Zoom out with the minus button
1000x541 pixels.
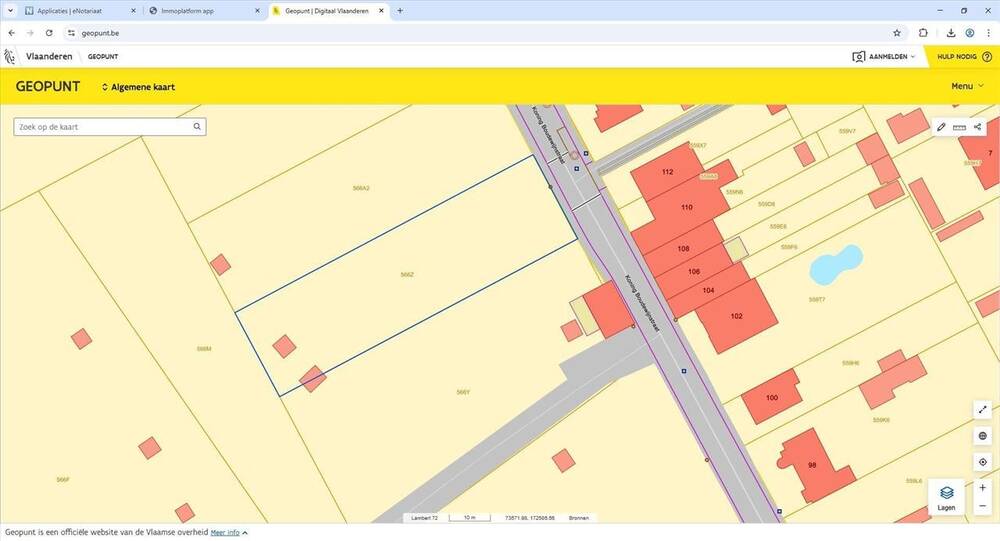(x=982, y=506)
